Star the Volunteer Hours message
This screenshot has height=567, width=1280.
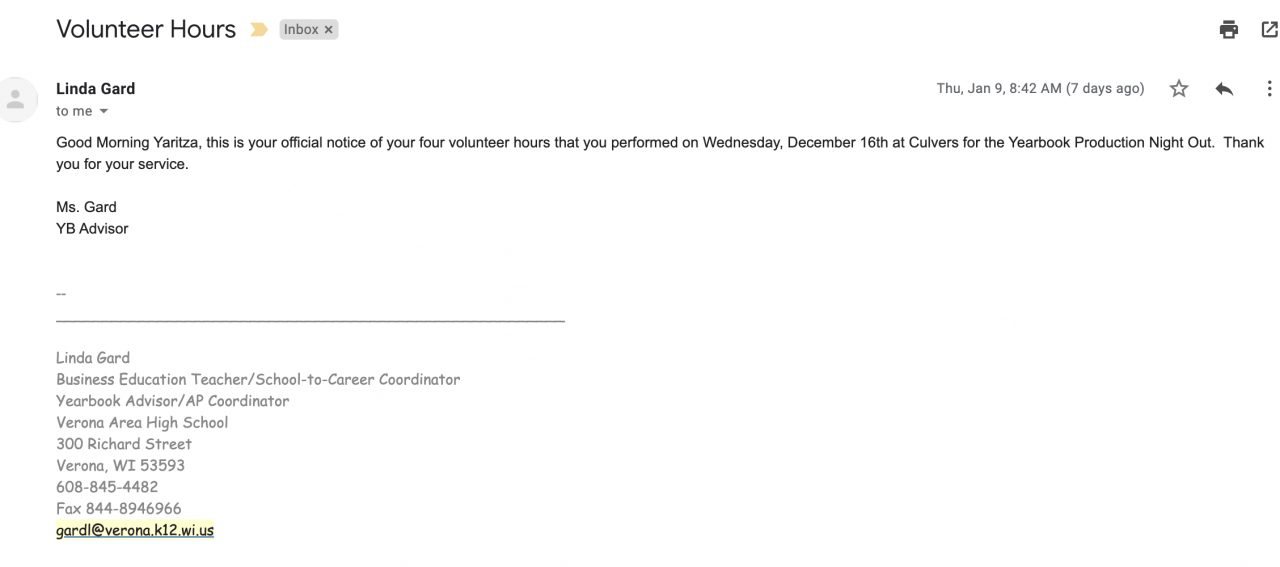1179,89
